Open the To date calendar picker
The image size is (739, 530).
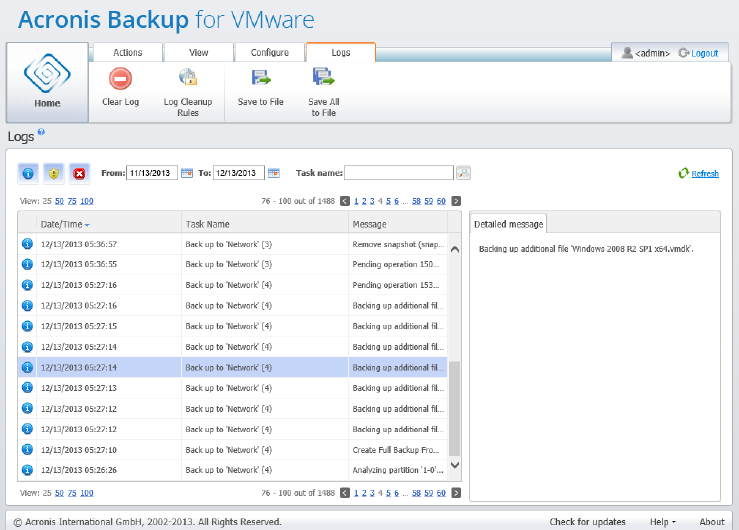274,173
